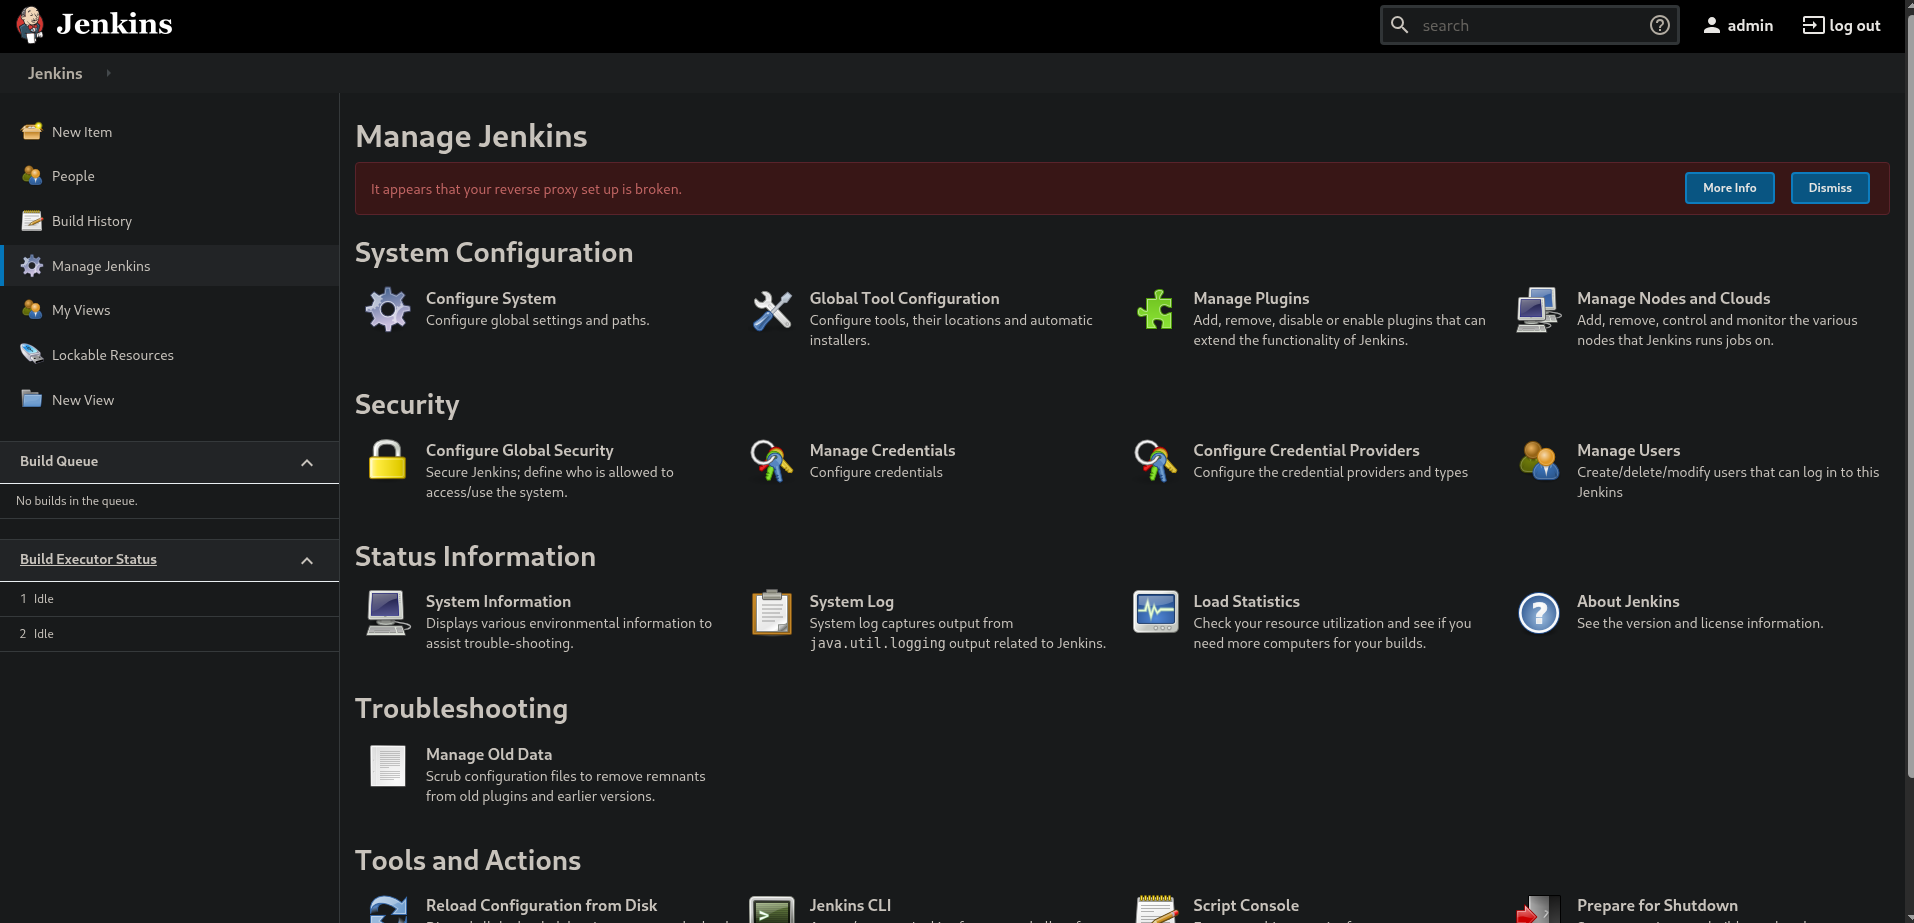Click the Configure System gear icon
Screen dimensions: 1914x923
(x=388, y=310)
